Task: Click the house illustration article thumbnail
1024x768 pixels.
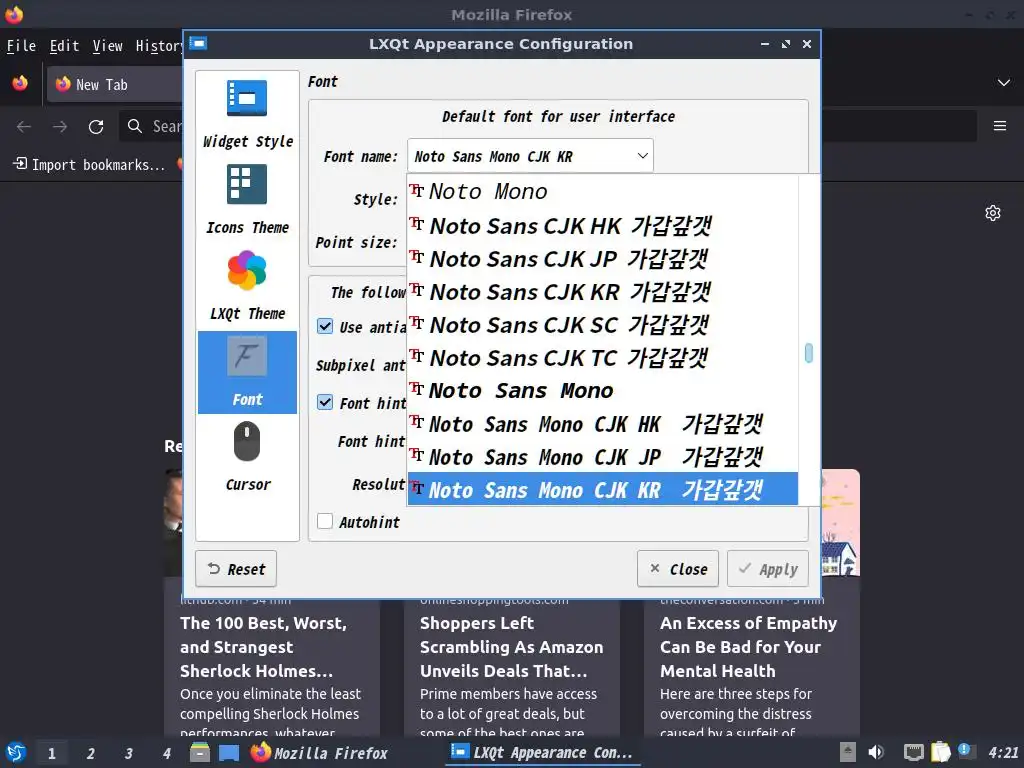Action: click(840, 522)
